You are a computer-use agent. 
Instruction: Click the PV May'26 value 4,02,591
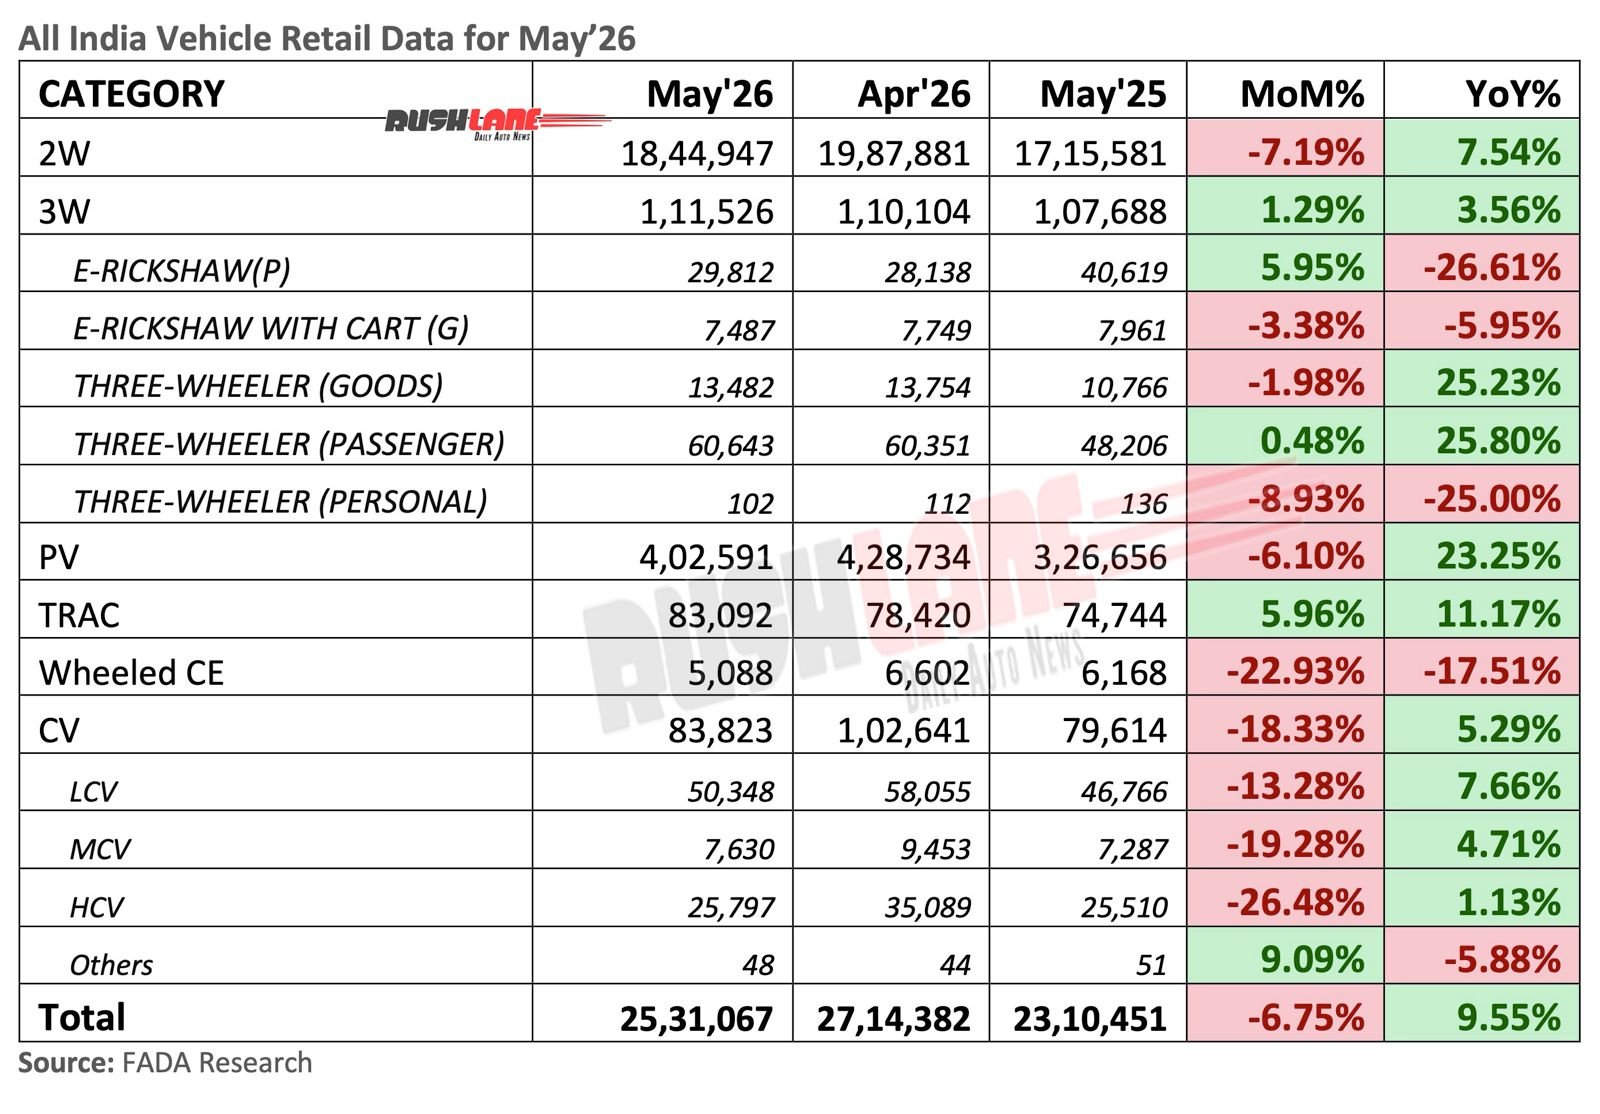pos(707,557)
